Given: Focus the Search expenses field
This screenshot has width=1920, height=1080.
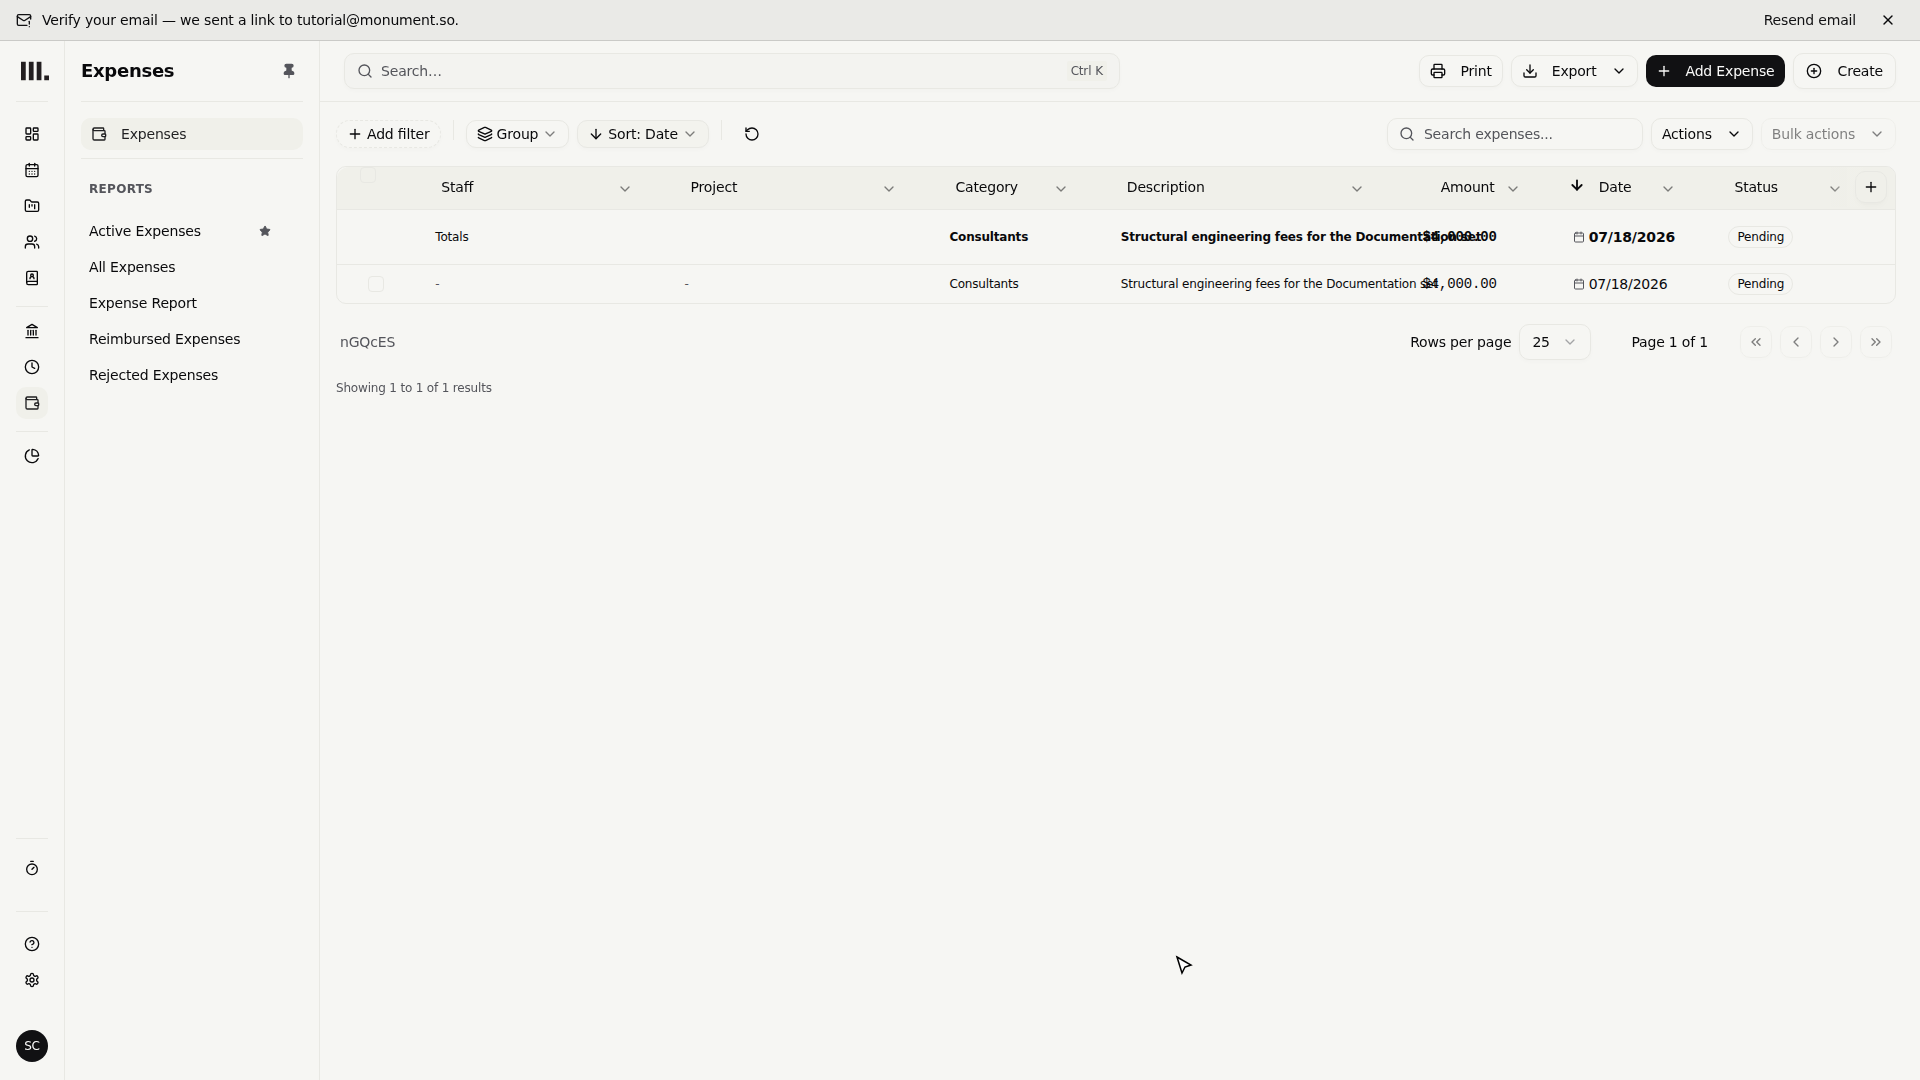Looking at the screenshot, I should (x=1515, y=134).
